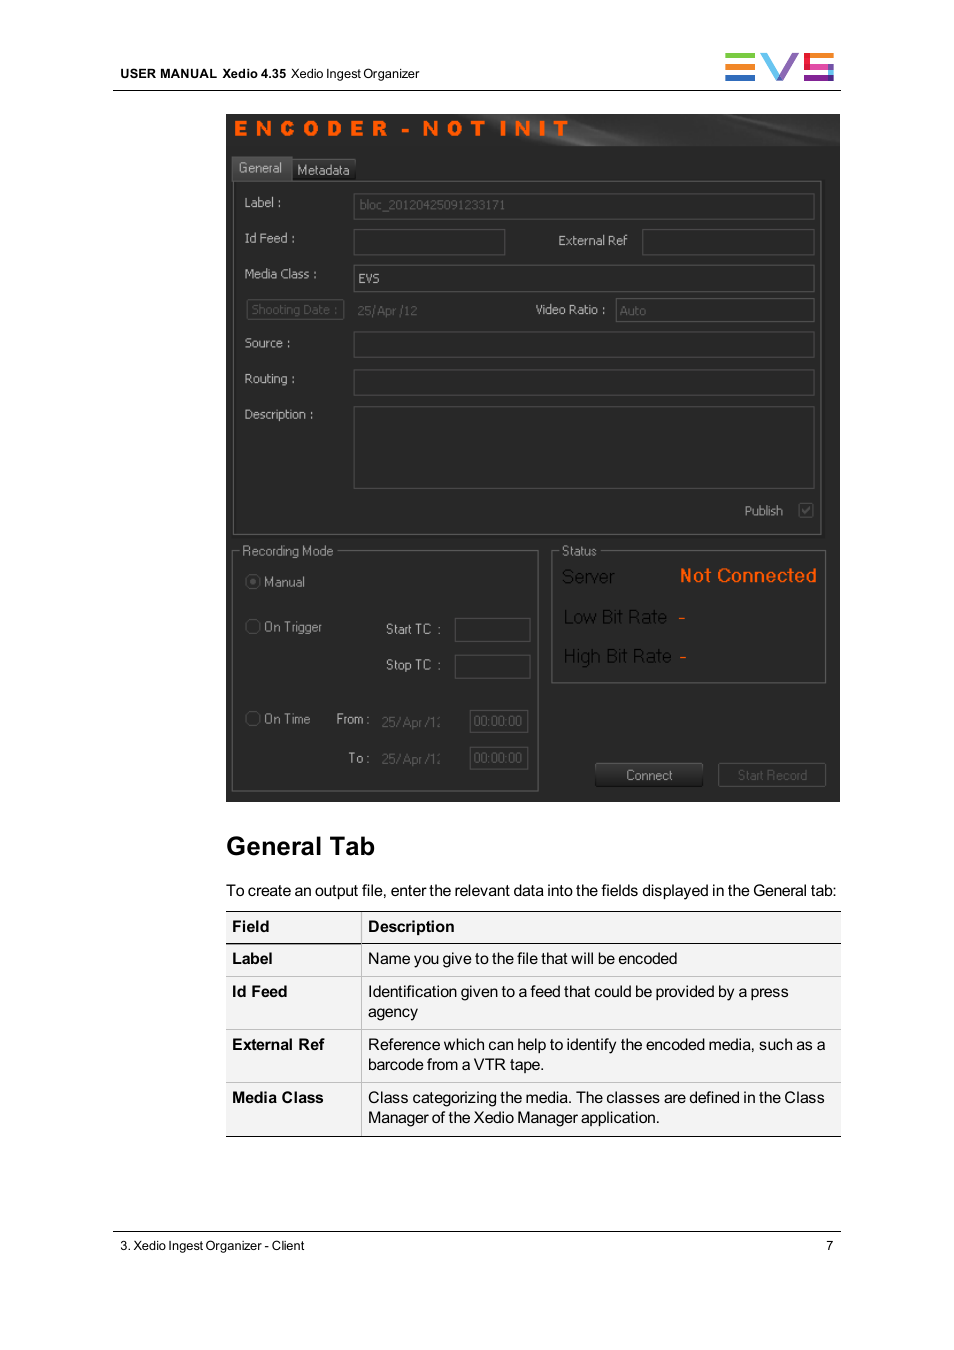Image resolution: width=954 pixels, height=1350 pixels.
Task: Click the Routing field
Action: [583, 382]
